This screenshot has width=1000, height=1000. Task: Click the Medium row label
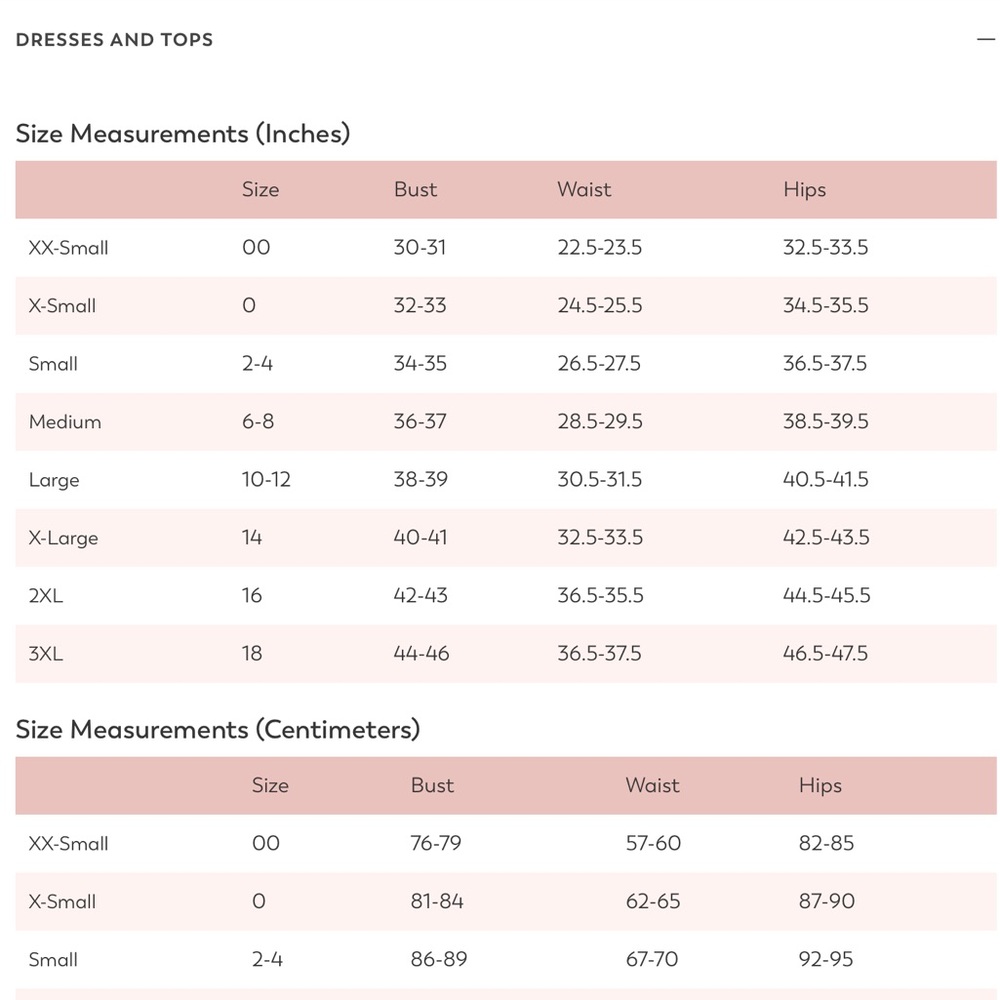point(64,422)
